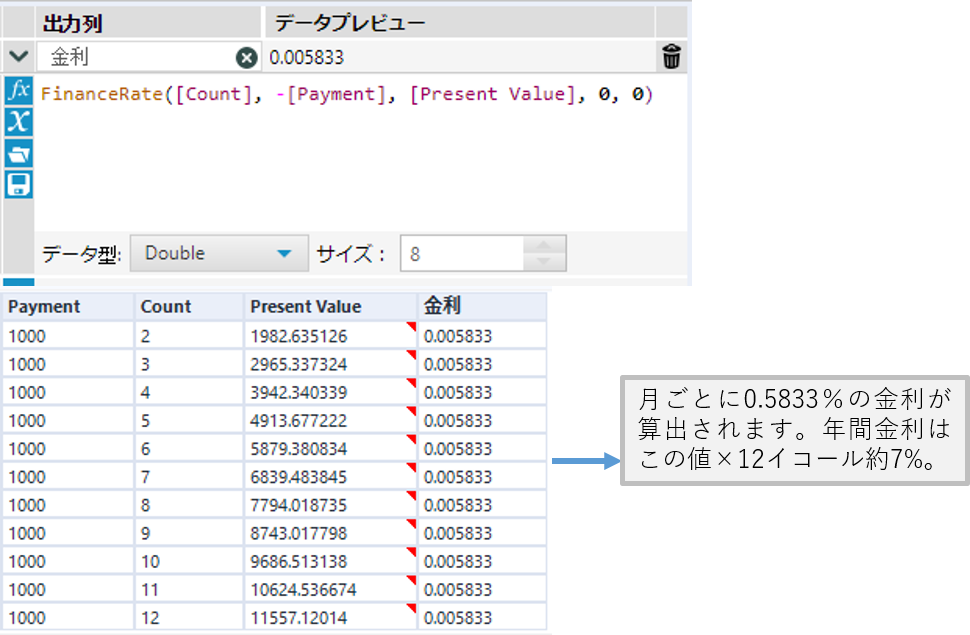Increase size with the up stepper arrow
Screen dimensions: 970x635
tap(543, 246)
